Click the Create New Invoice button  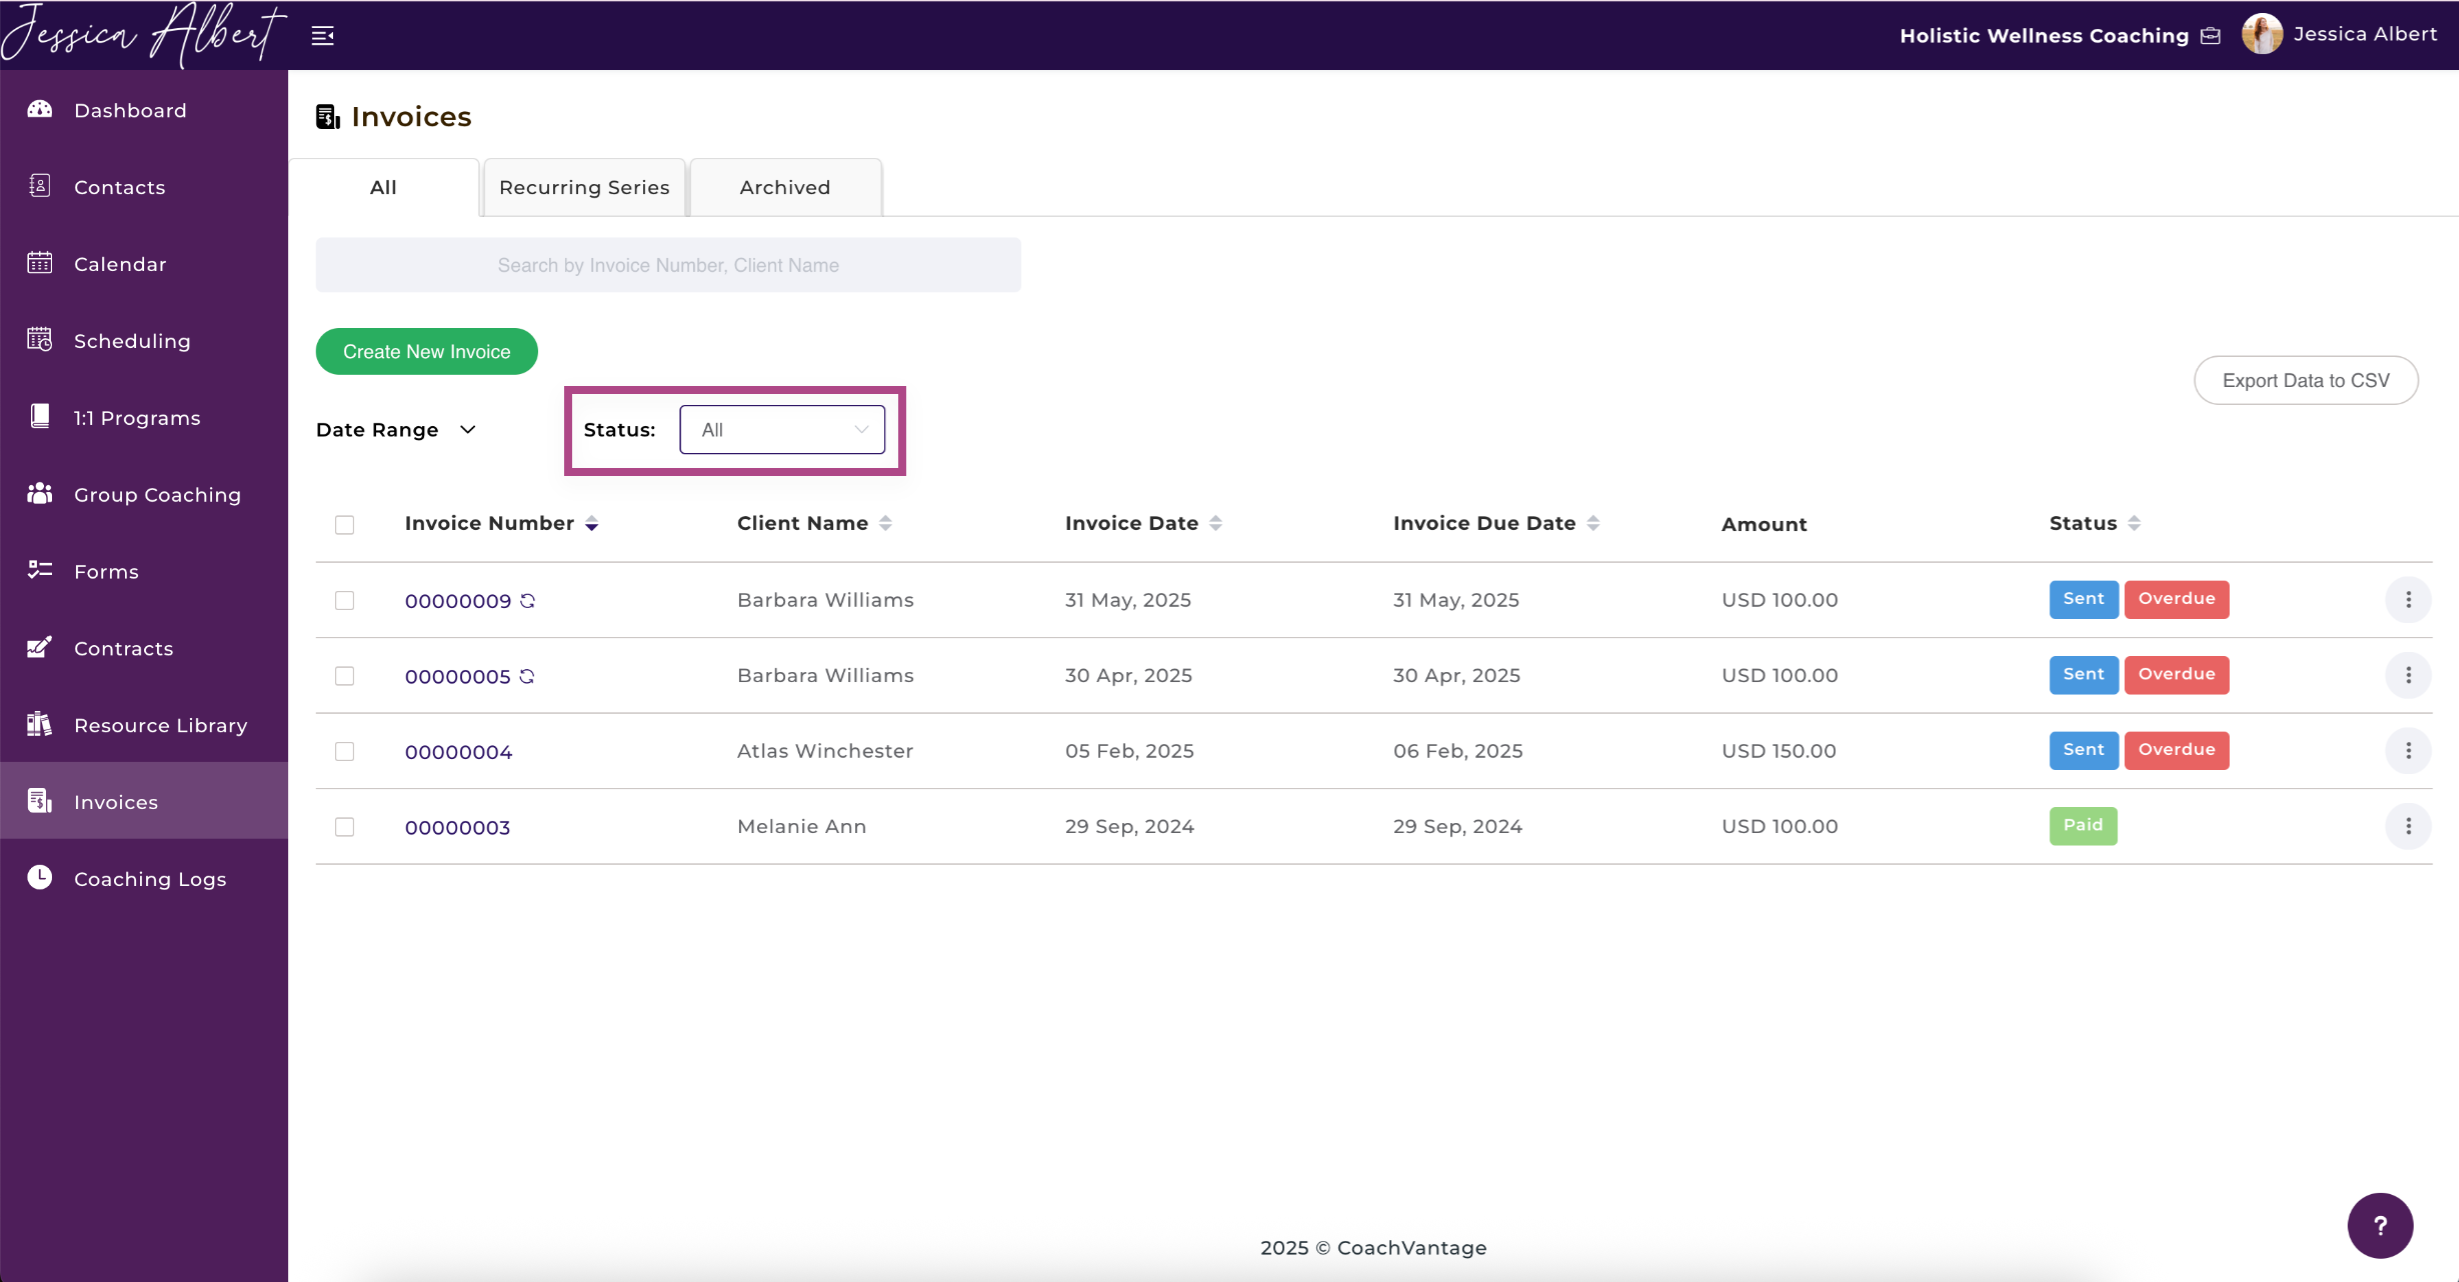pyautogui.click(x=427, y=352)
